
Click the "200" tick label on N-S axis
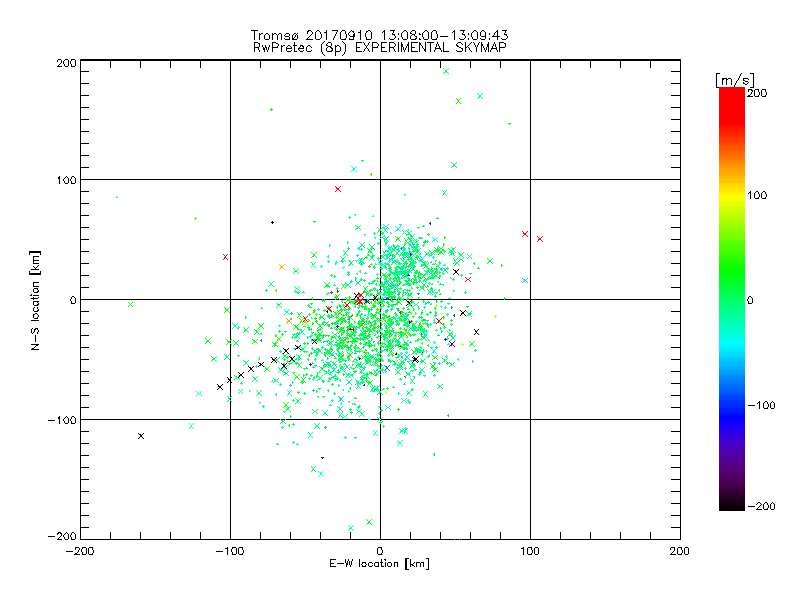tap(66, 63)
